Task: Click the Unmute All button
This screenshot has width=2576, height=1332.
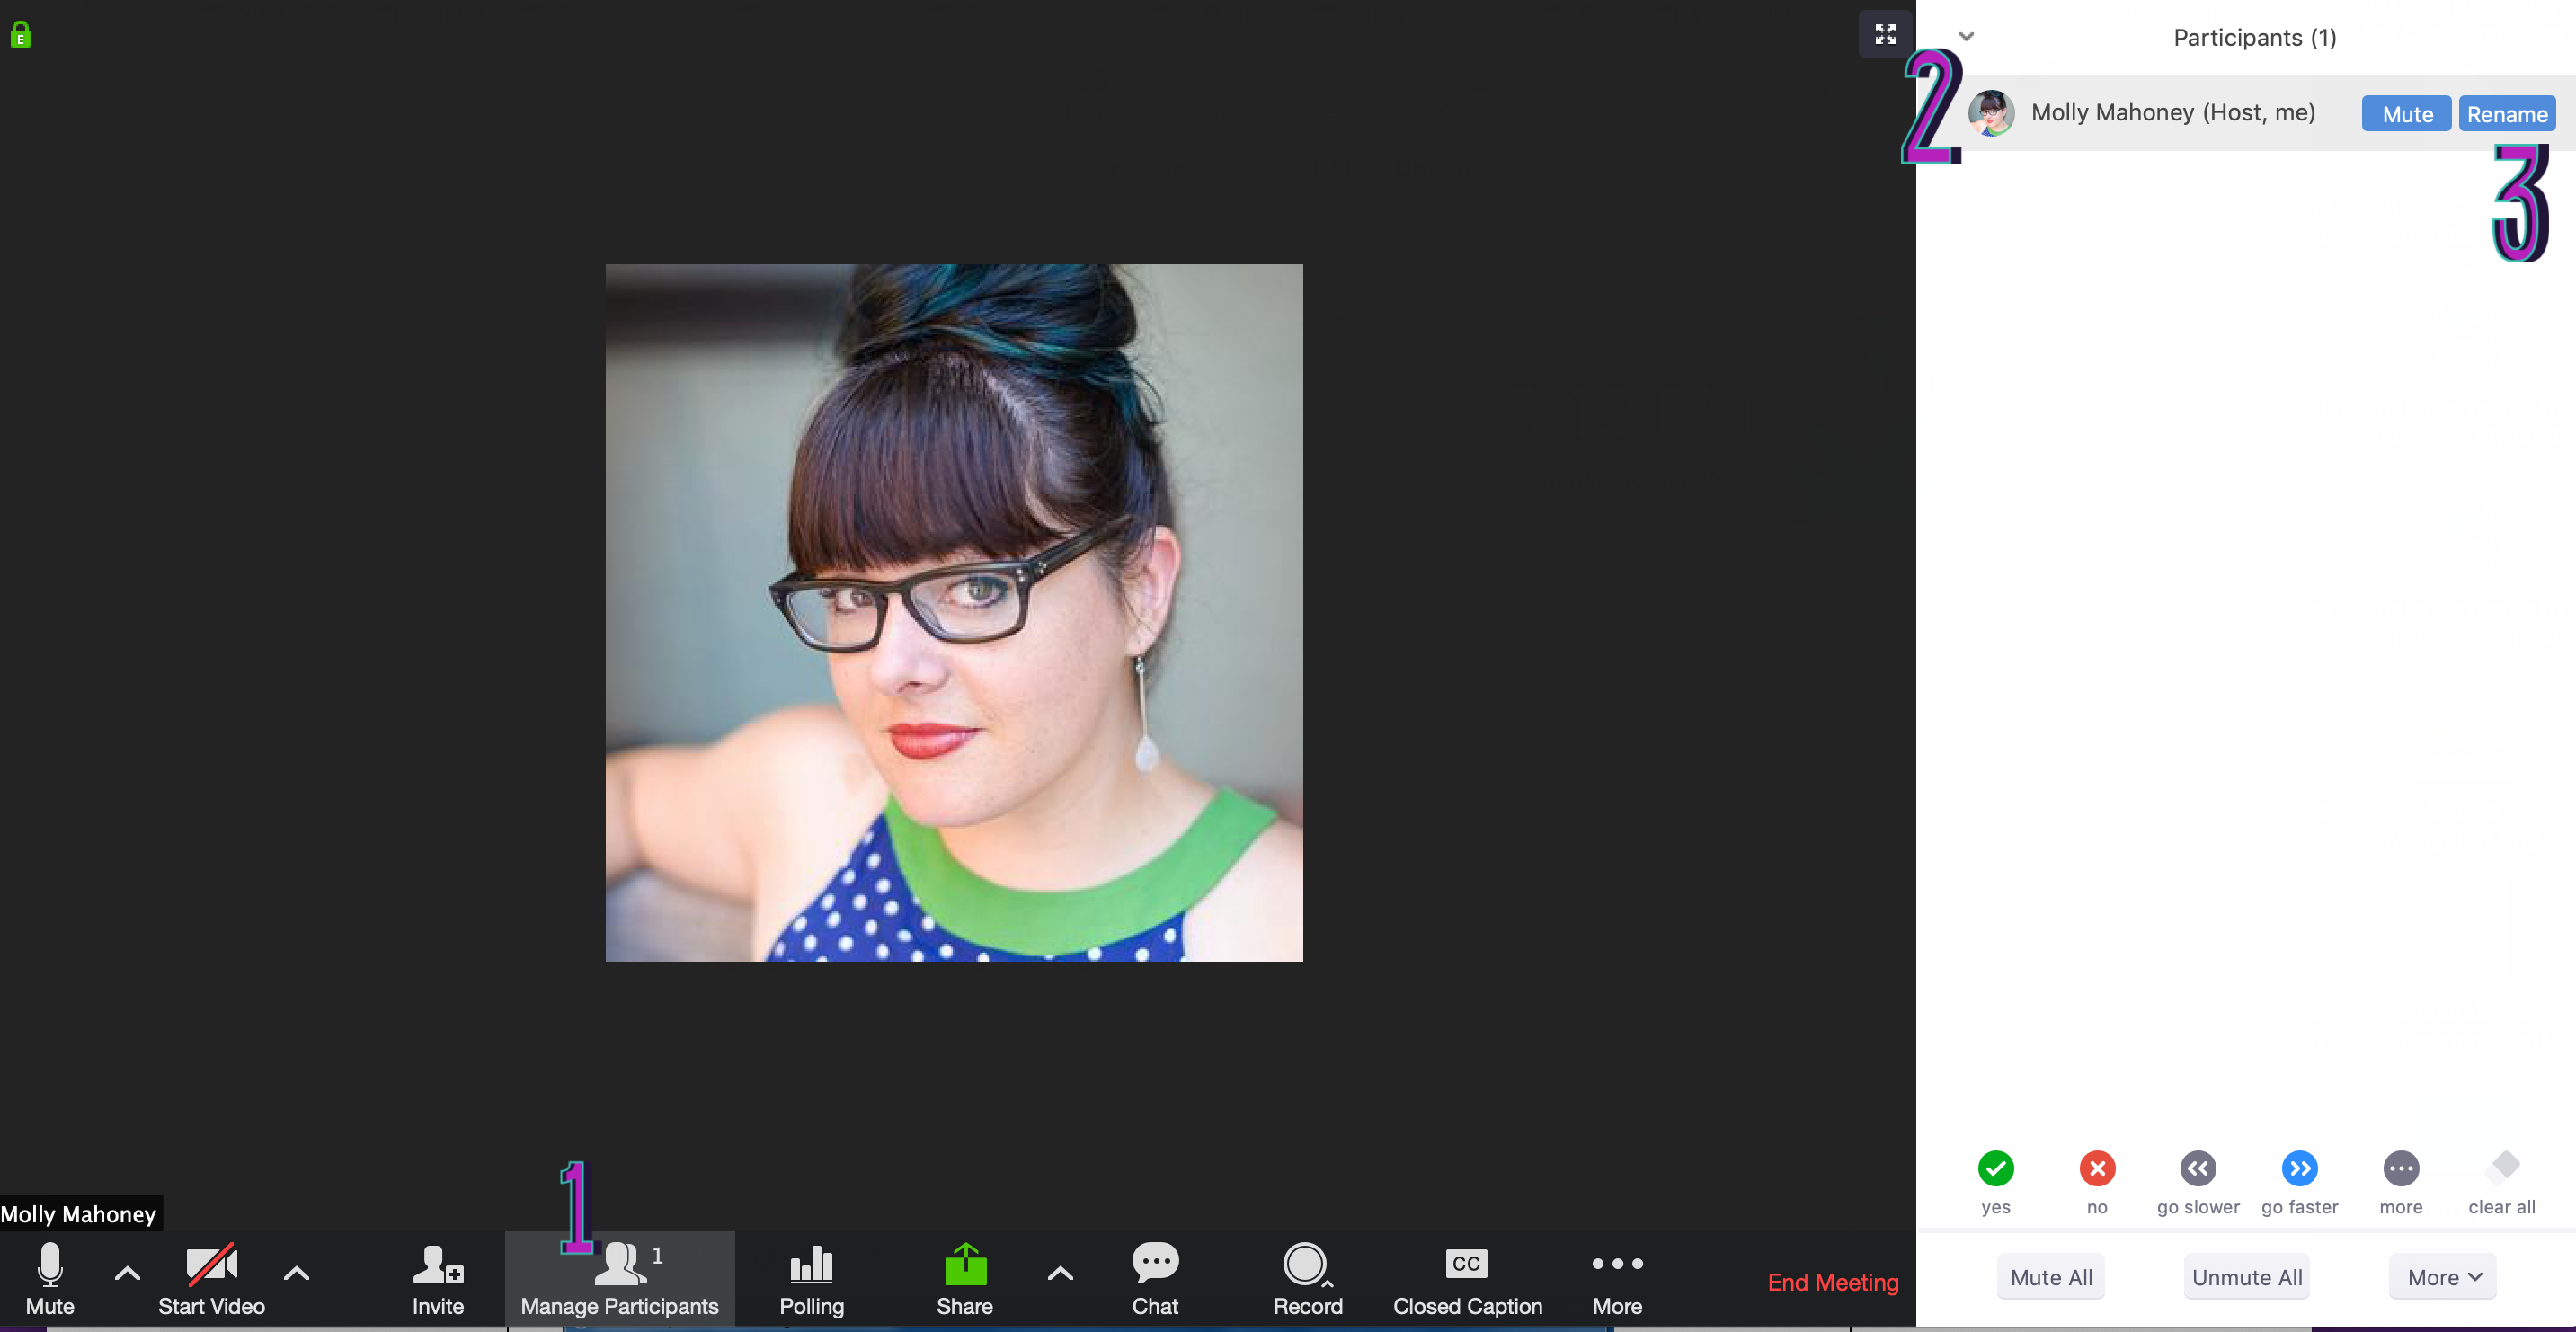Action: (x=2247, y=1277)
